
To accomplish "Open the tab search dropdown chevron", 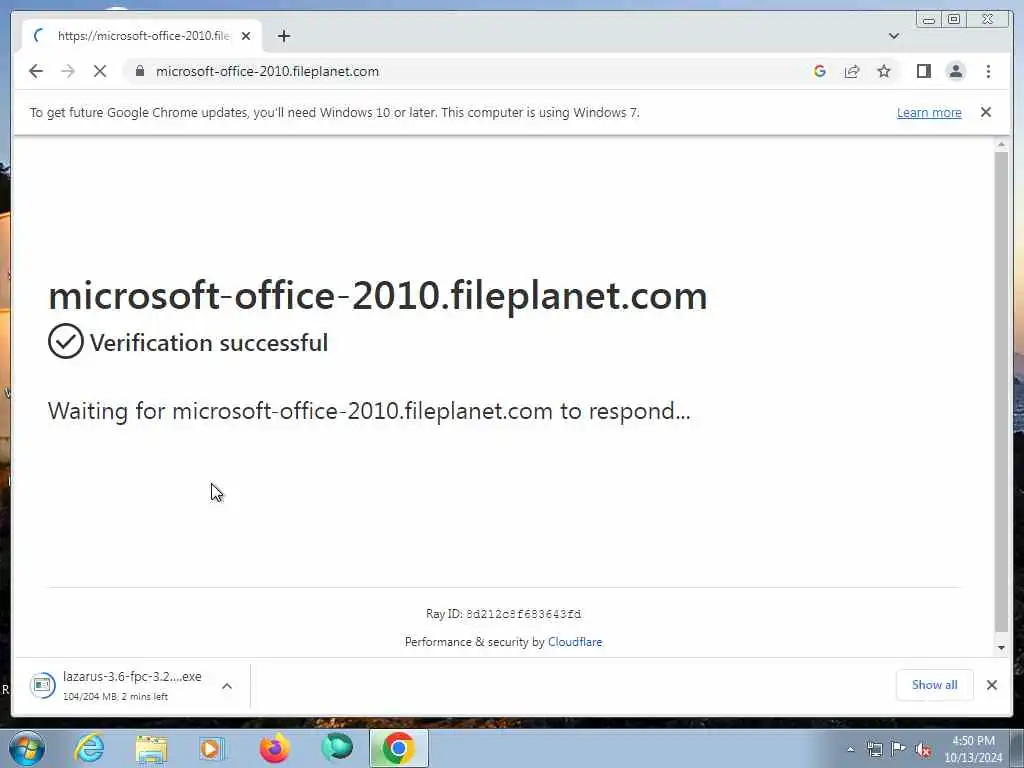I will [x=894, y=36].
